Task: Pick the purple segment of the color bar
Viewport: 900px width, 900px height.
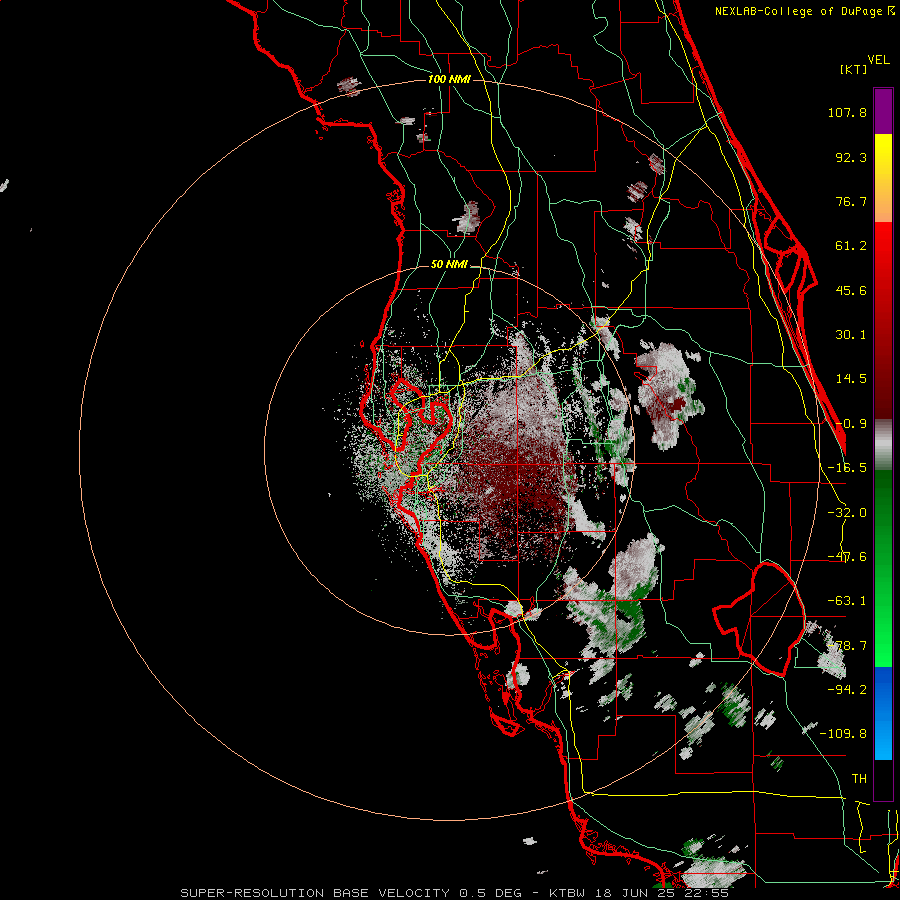Action: tap(883, 112)
